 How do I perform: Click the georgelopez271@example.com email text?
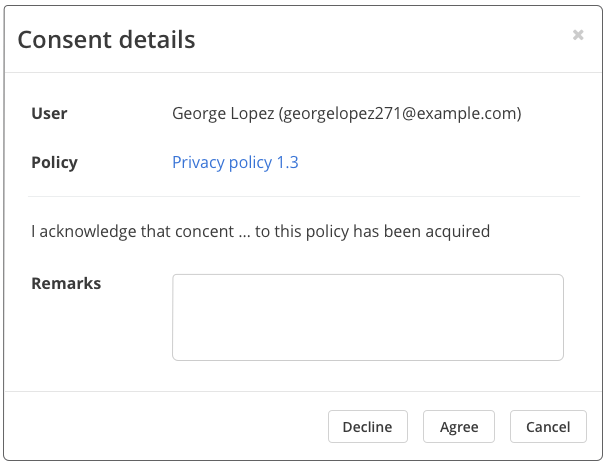point(400,113)
